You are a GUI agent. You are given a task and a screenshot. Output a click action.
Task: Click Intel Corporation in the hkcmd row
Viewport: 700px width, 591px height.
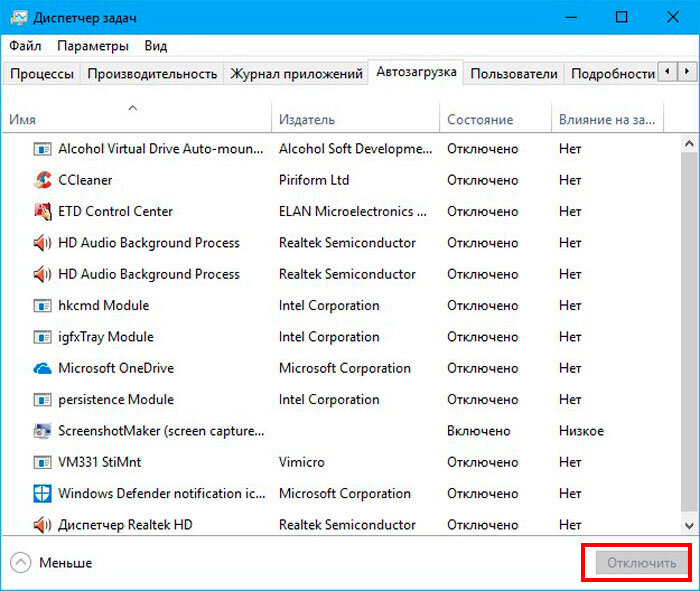[x=329, y=306]
